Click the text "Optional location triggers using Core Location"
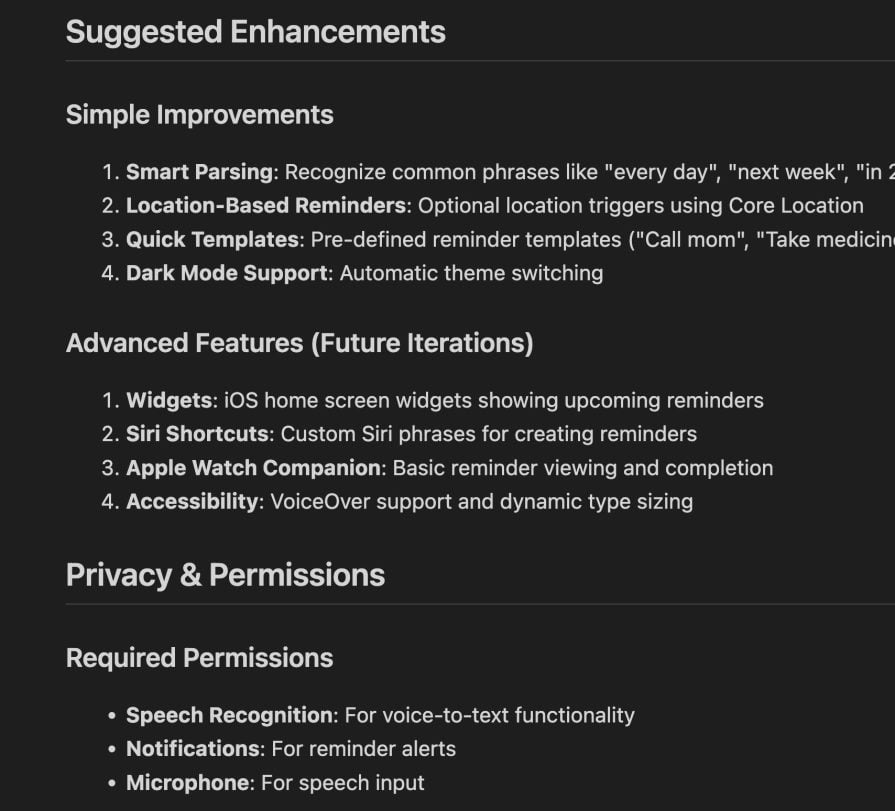Screen dimensions: 895x811 click(x=640, y=206)
